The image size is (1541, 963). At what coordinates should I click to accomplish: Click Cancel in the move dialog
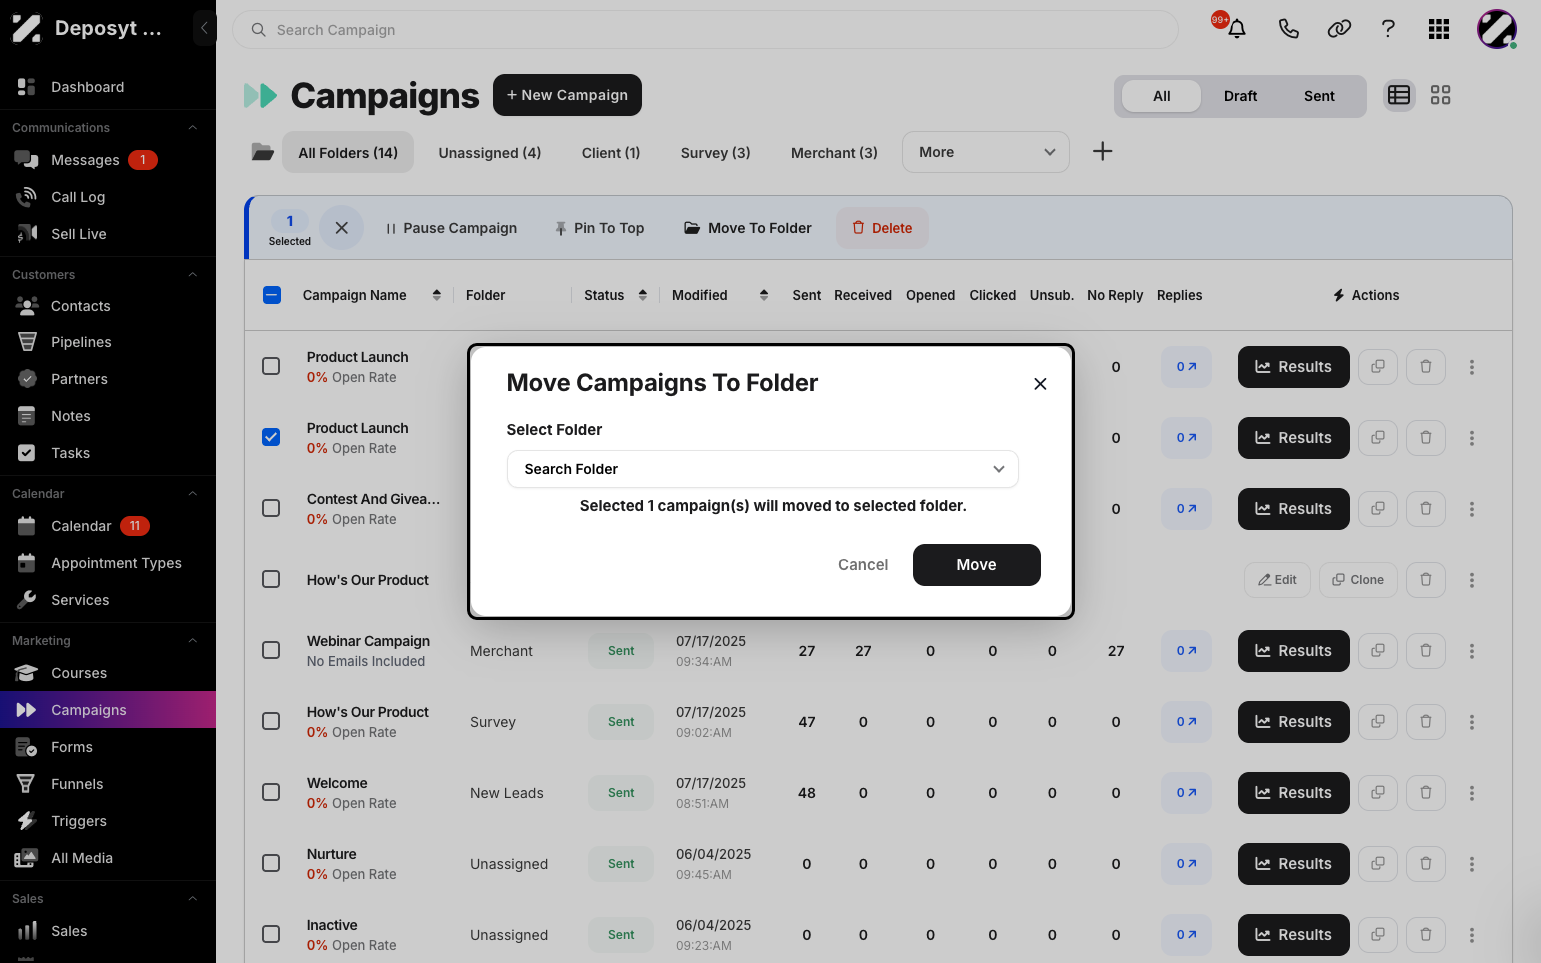863,565
